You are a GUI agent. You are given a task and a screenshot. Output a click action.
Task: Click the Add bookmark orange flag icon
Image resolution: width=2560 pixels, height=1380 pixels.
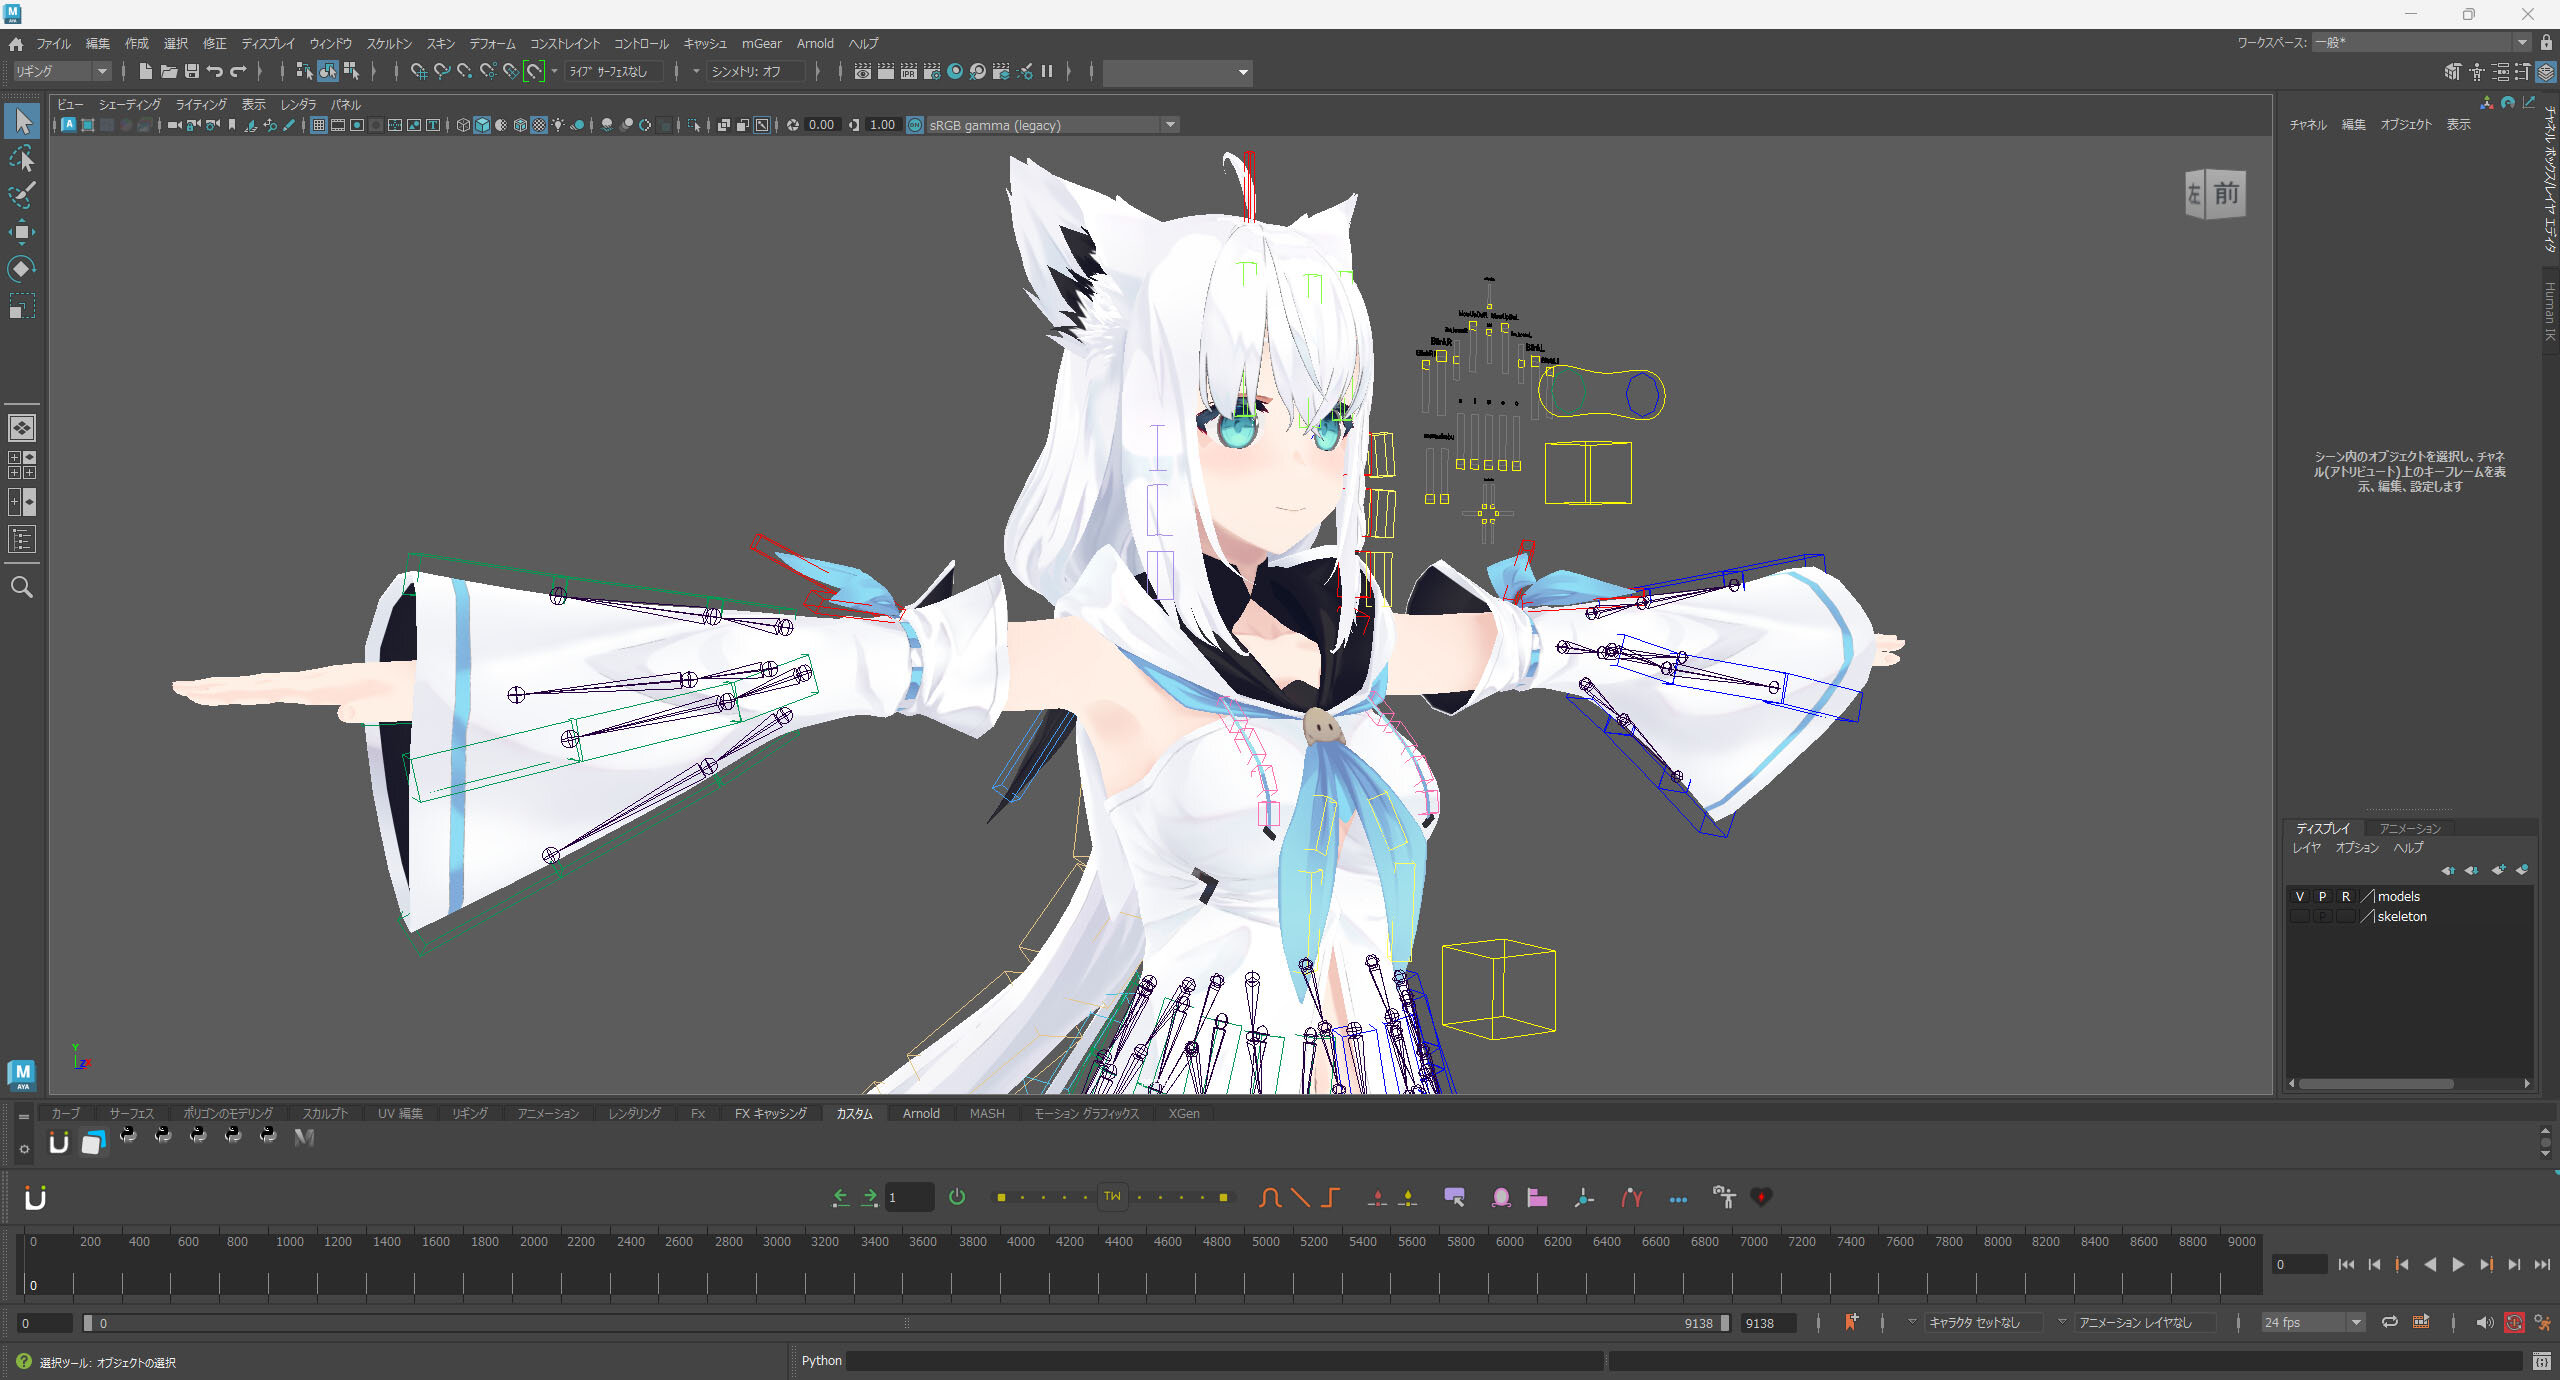1851,1322
